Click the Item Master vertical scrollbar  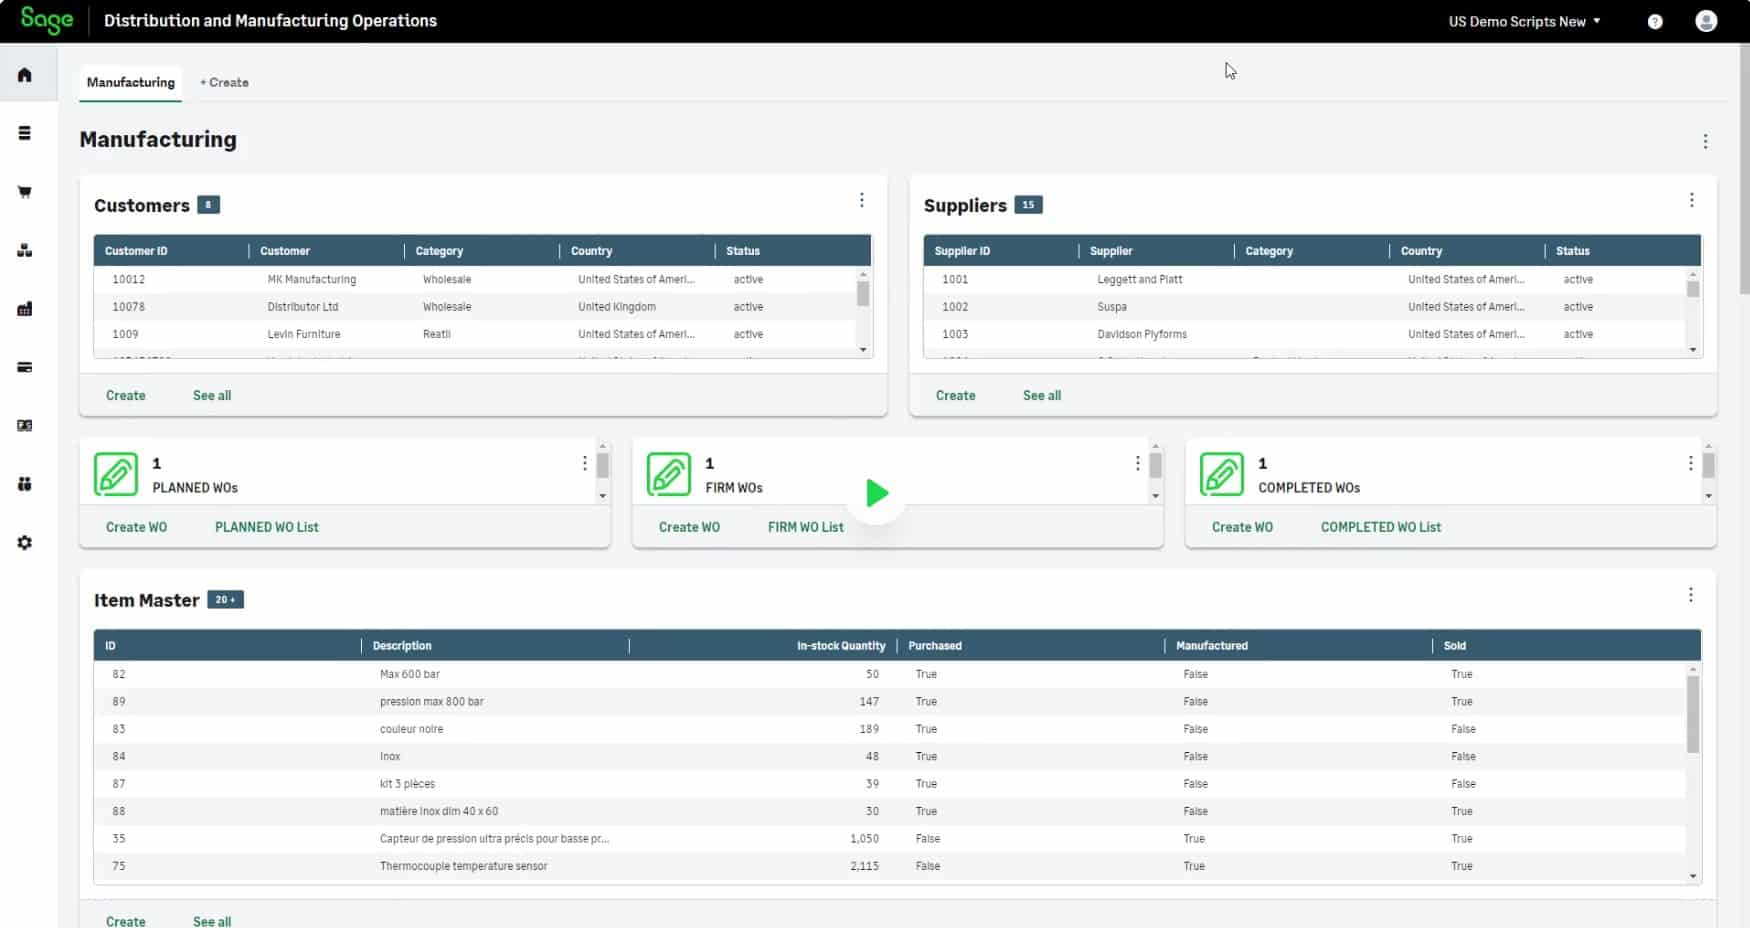click(x=1693, y=714)
